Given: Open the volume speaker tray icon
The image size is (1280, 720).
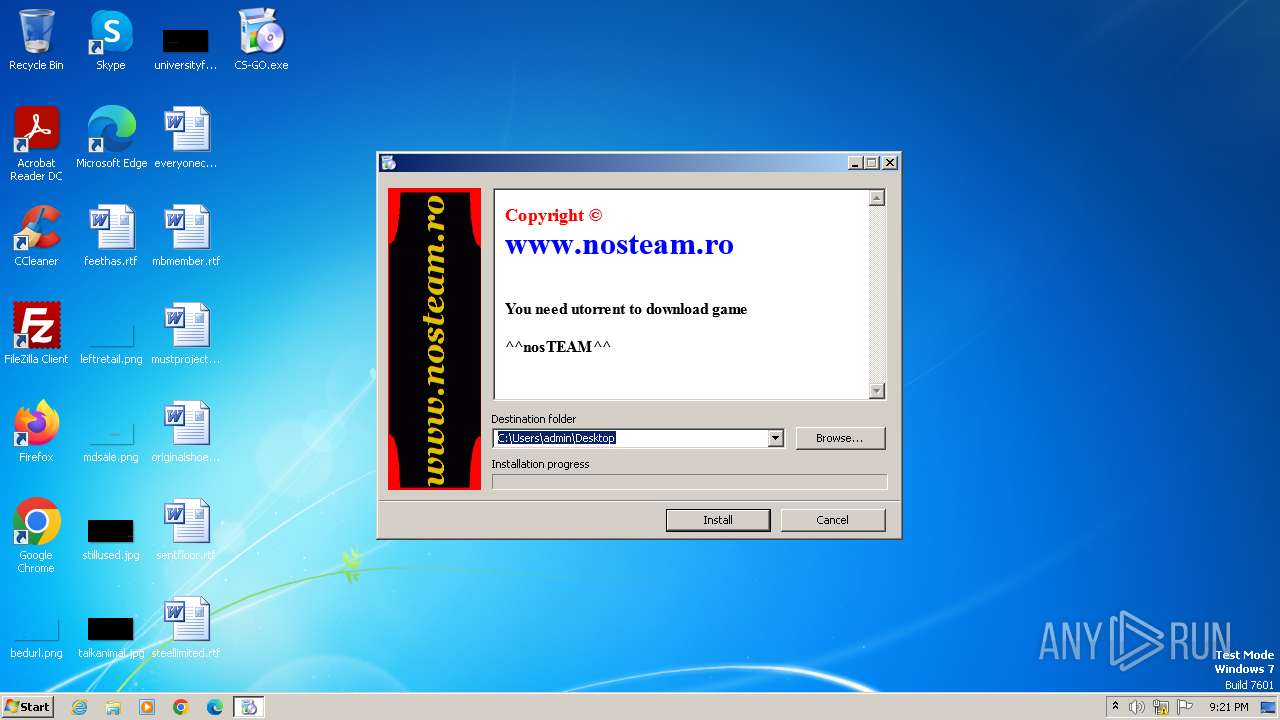Looking at the screenshot, I should coord(1137,707).
